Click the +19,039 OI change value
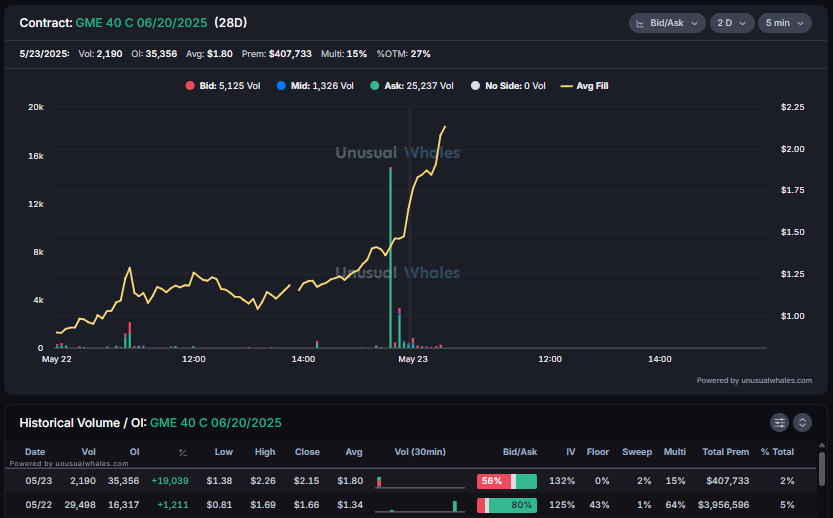Image resolution: width=833 pixels, height=518 pixels. pyautogui.click(x=170, y=481)
